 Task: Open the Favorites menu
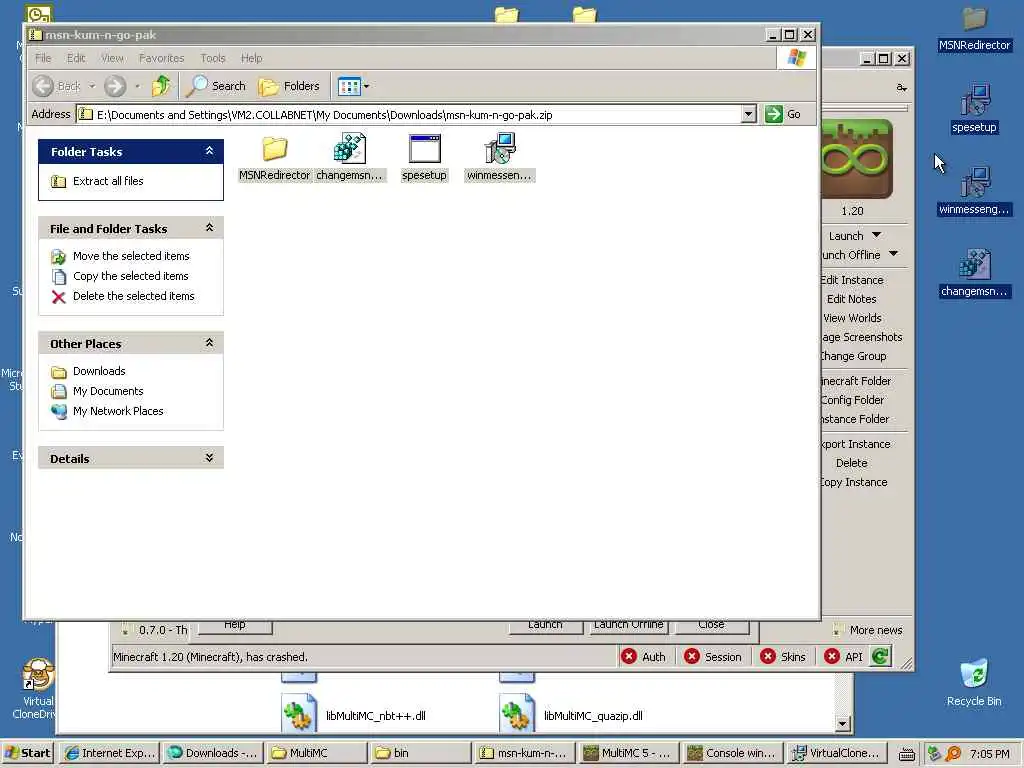[161, 58]
